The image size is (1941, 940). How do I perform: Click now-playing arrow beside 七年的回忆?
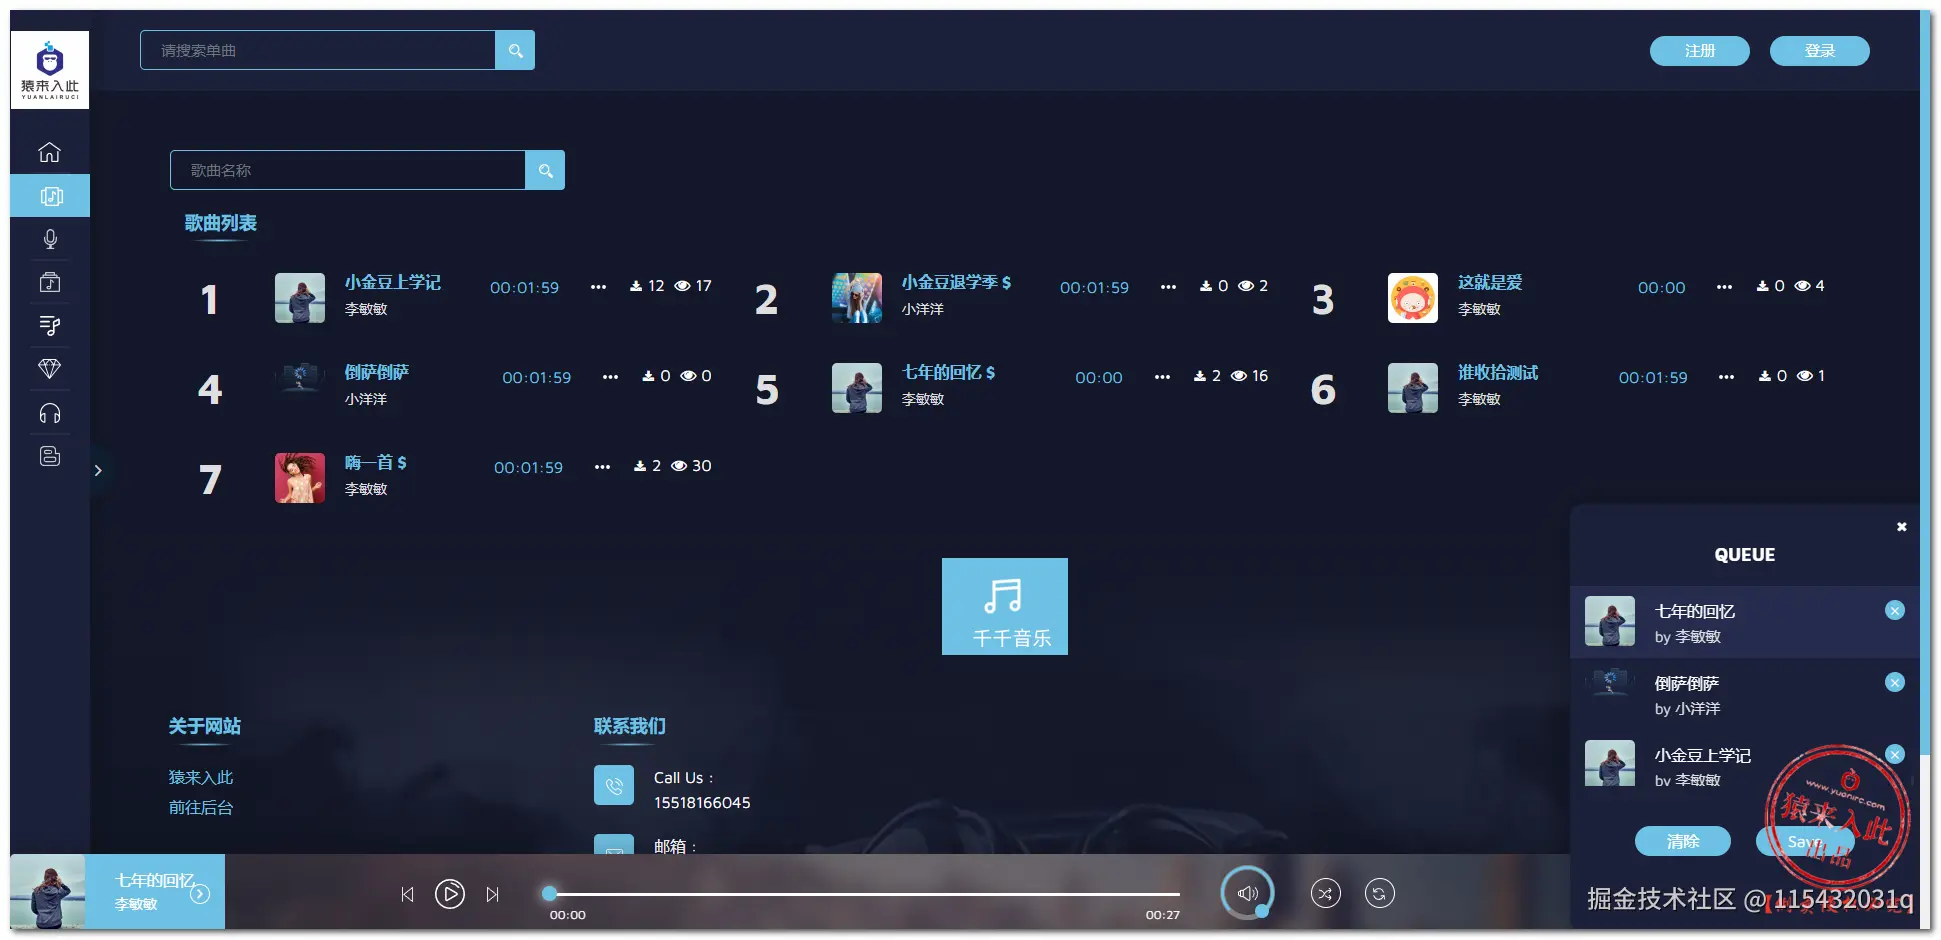click(x=200, y=894)
